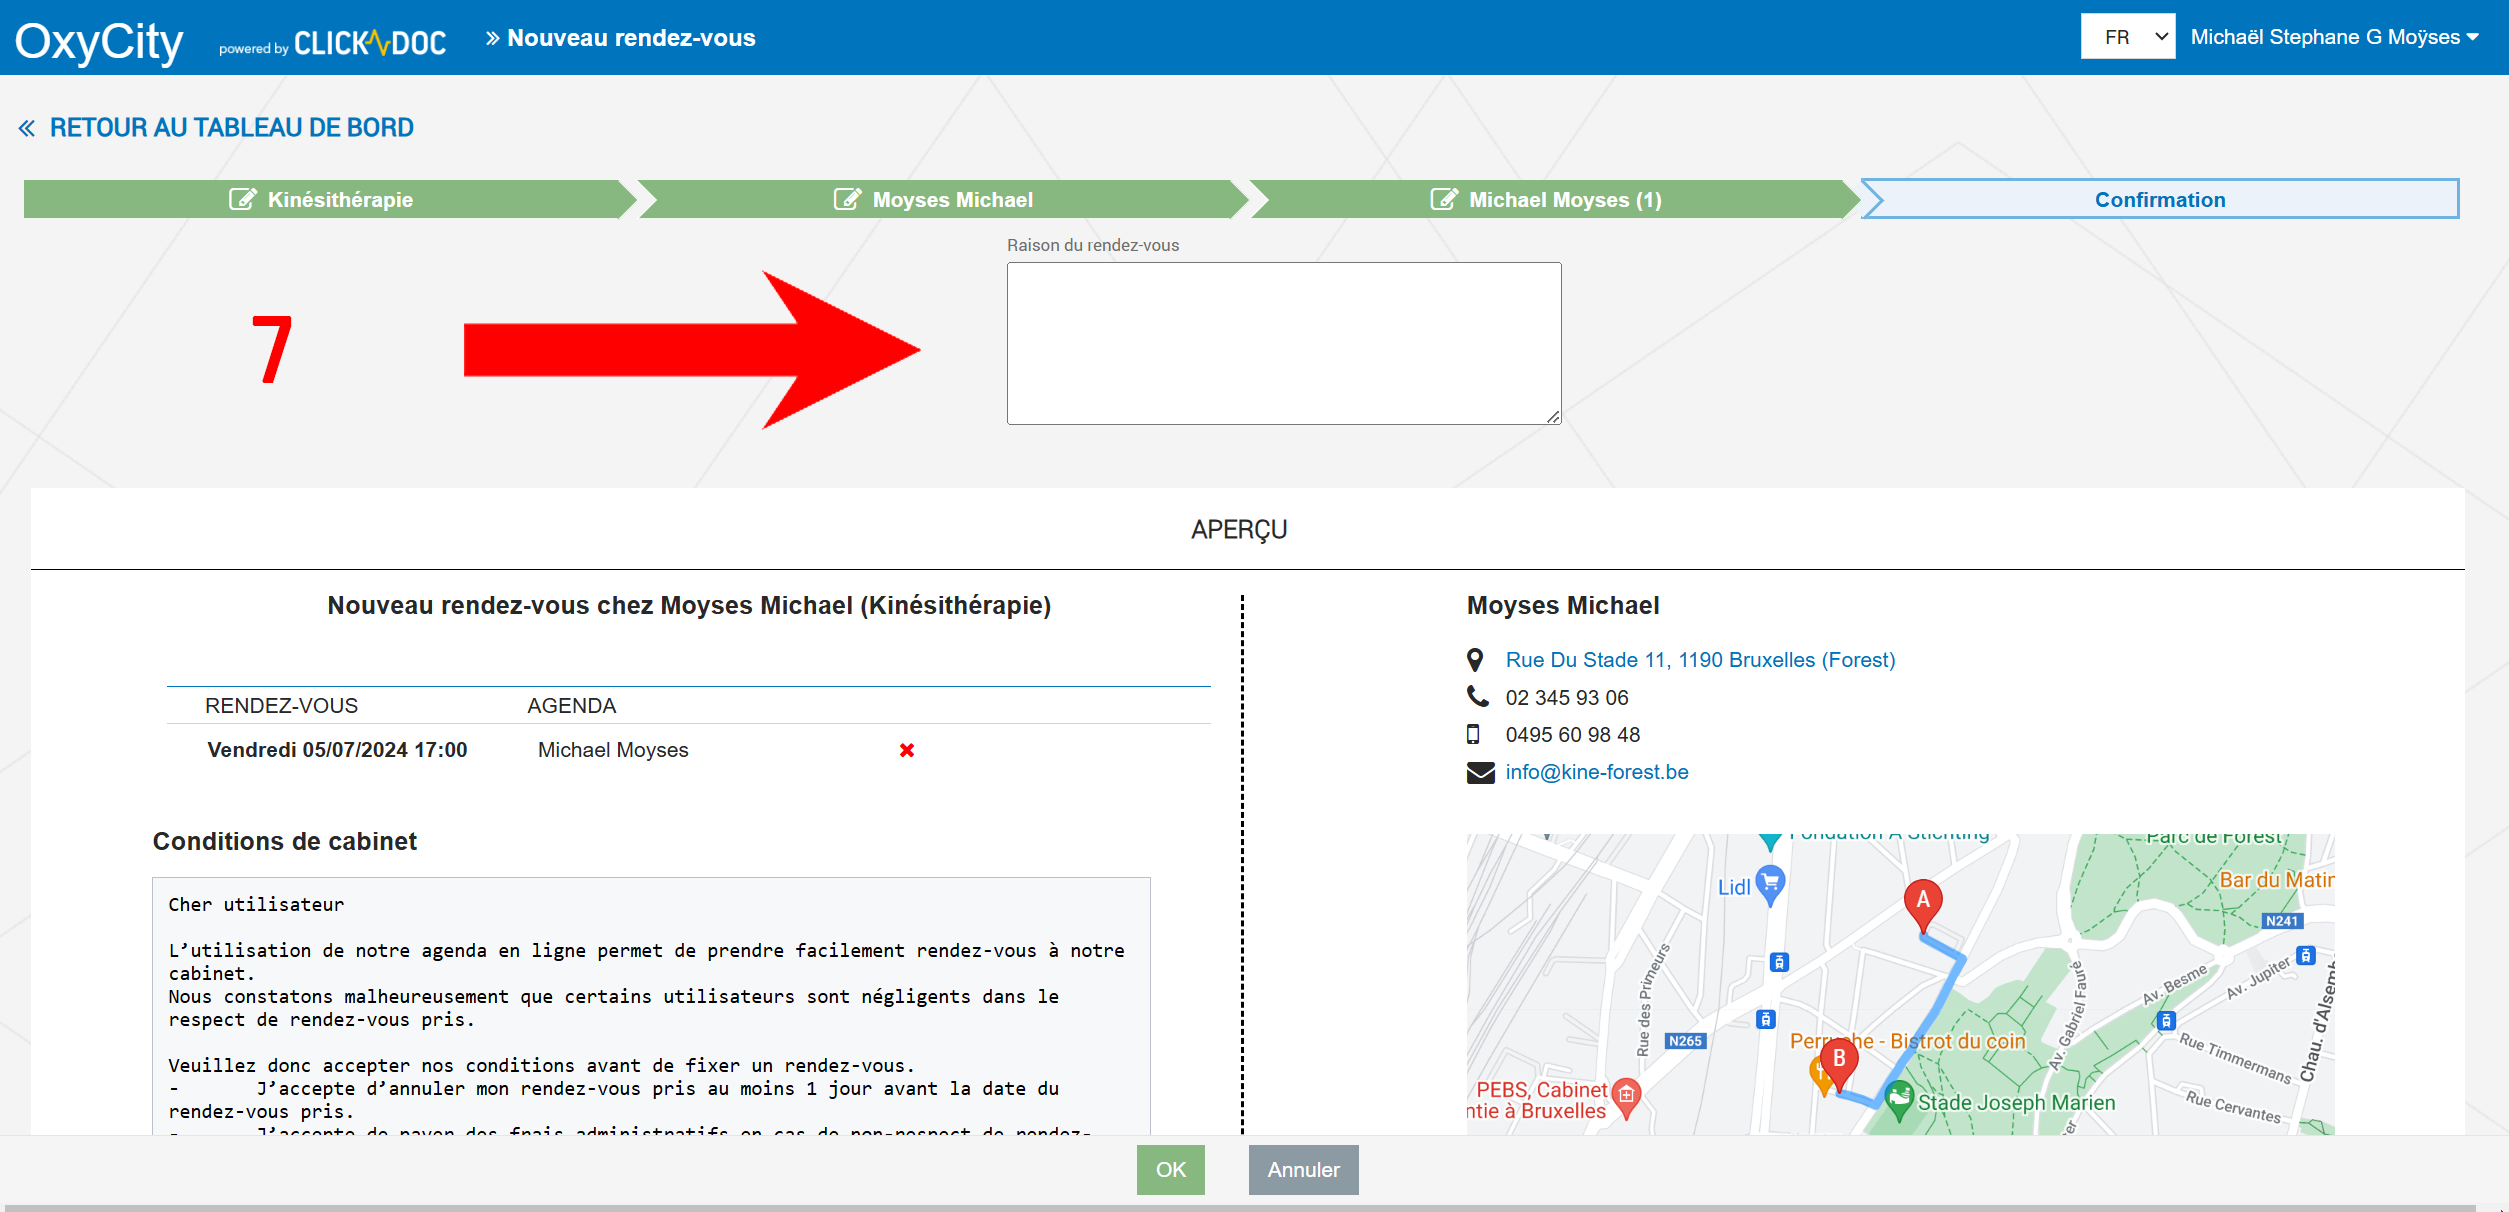Viewport: 2509px width, 1212px height.
Task: Click the Lidl shop icon on map
Action: (x=1770, y=883)
